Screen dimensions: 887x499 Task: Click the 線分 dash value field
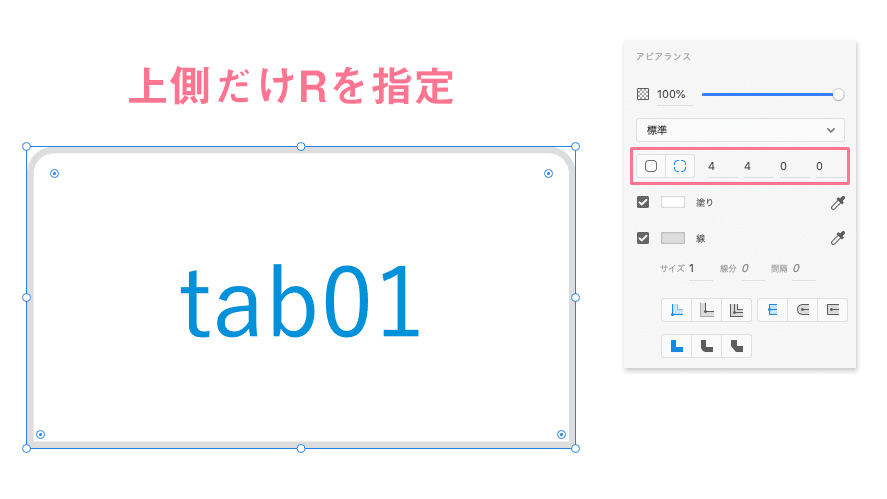pos(752,269)
